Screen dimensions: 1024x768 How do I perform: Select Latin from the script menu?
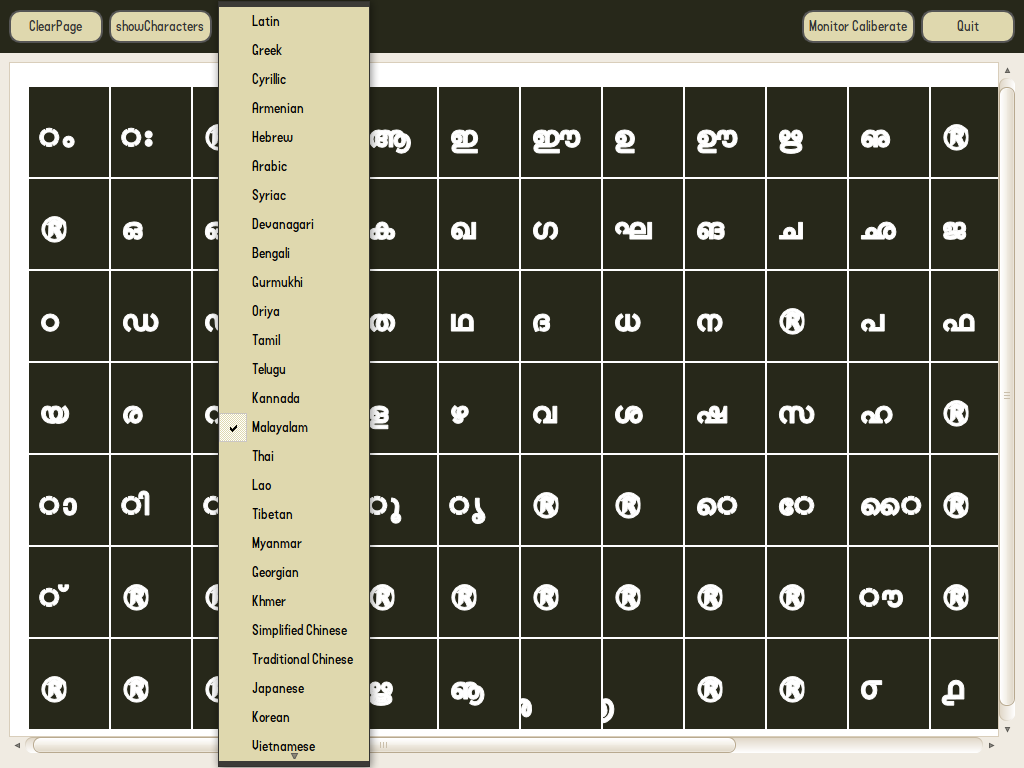(266, 21)
